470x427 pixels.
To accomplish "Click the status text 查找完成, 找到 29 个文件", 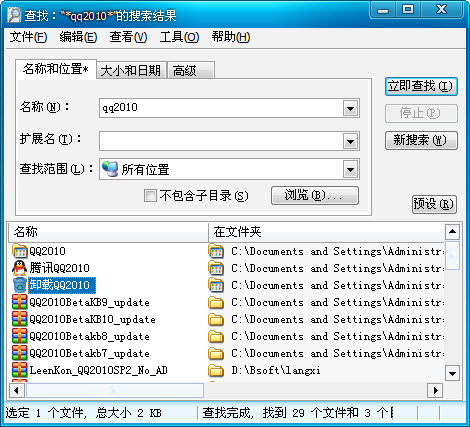I will tap(280, 413).
